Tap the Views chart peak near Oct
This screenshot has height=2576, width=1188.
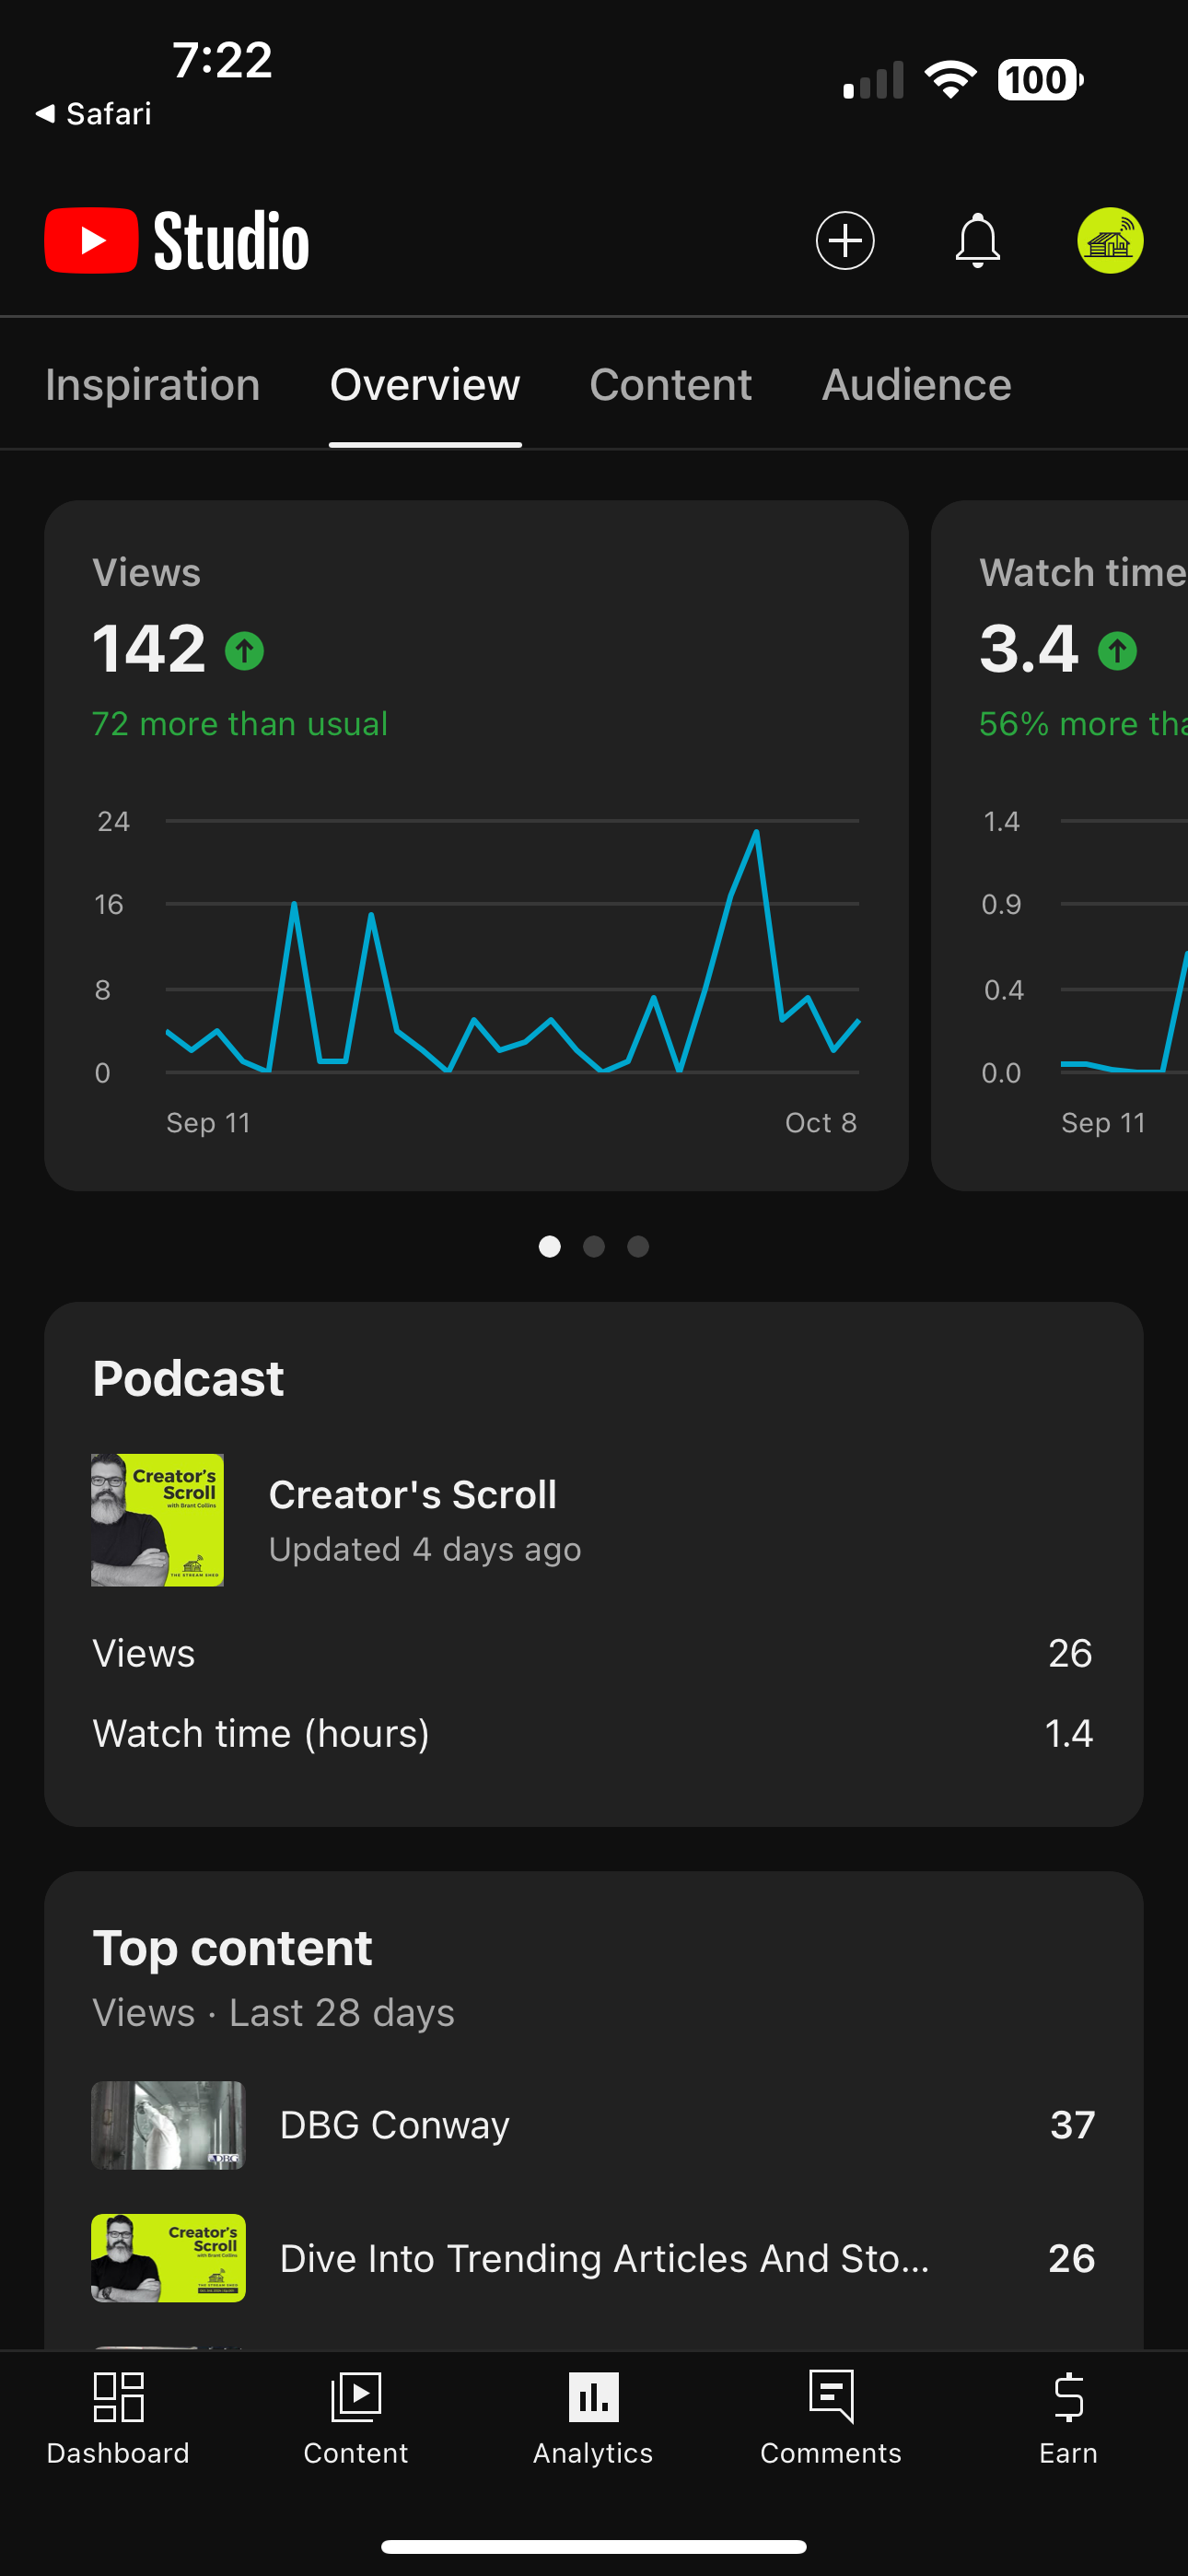pos(756,832)
